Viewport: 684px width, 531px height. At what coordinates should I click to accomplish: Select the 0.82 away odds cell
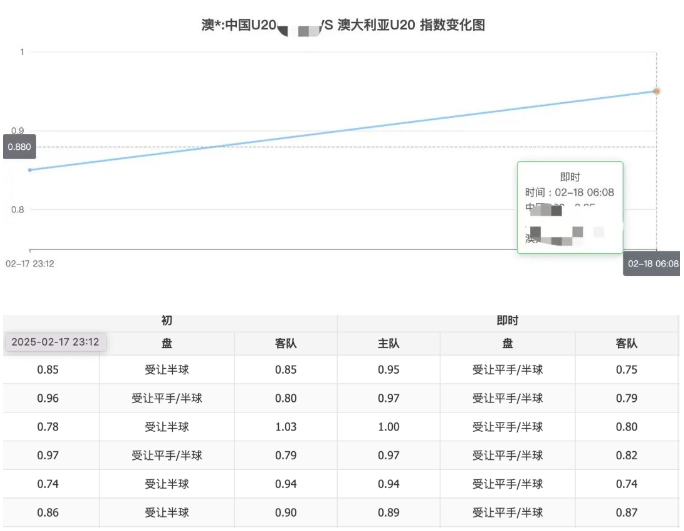tap(627, 456)
